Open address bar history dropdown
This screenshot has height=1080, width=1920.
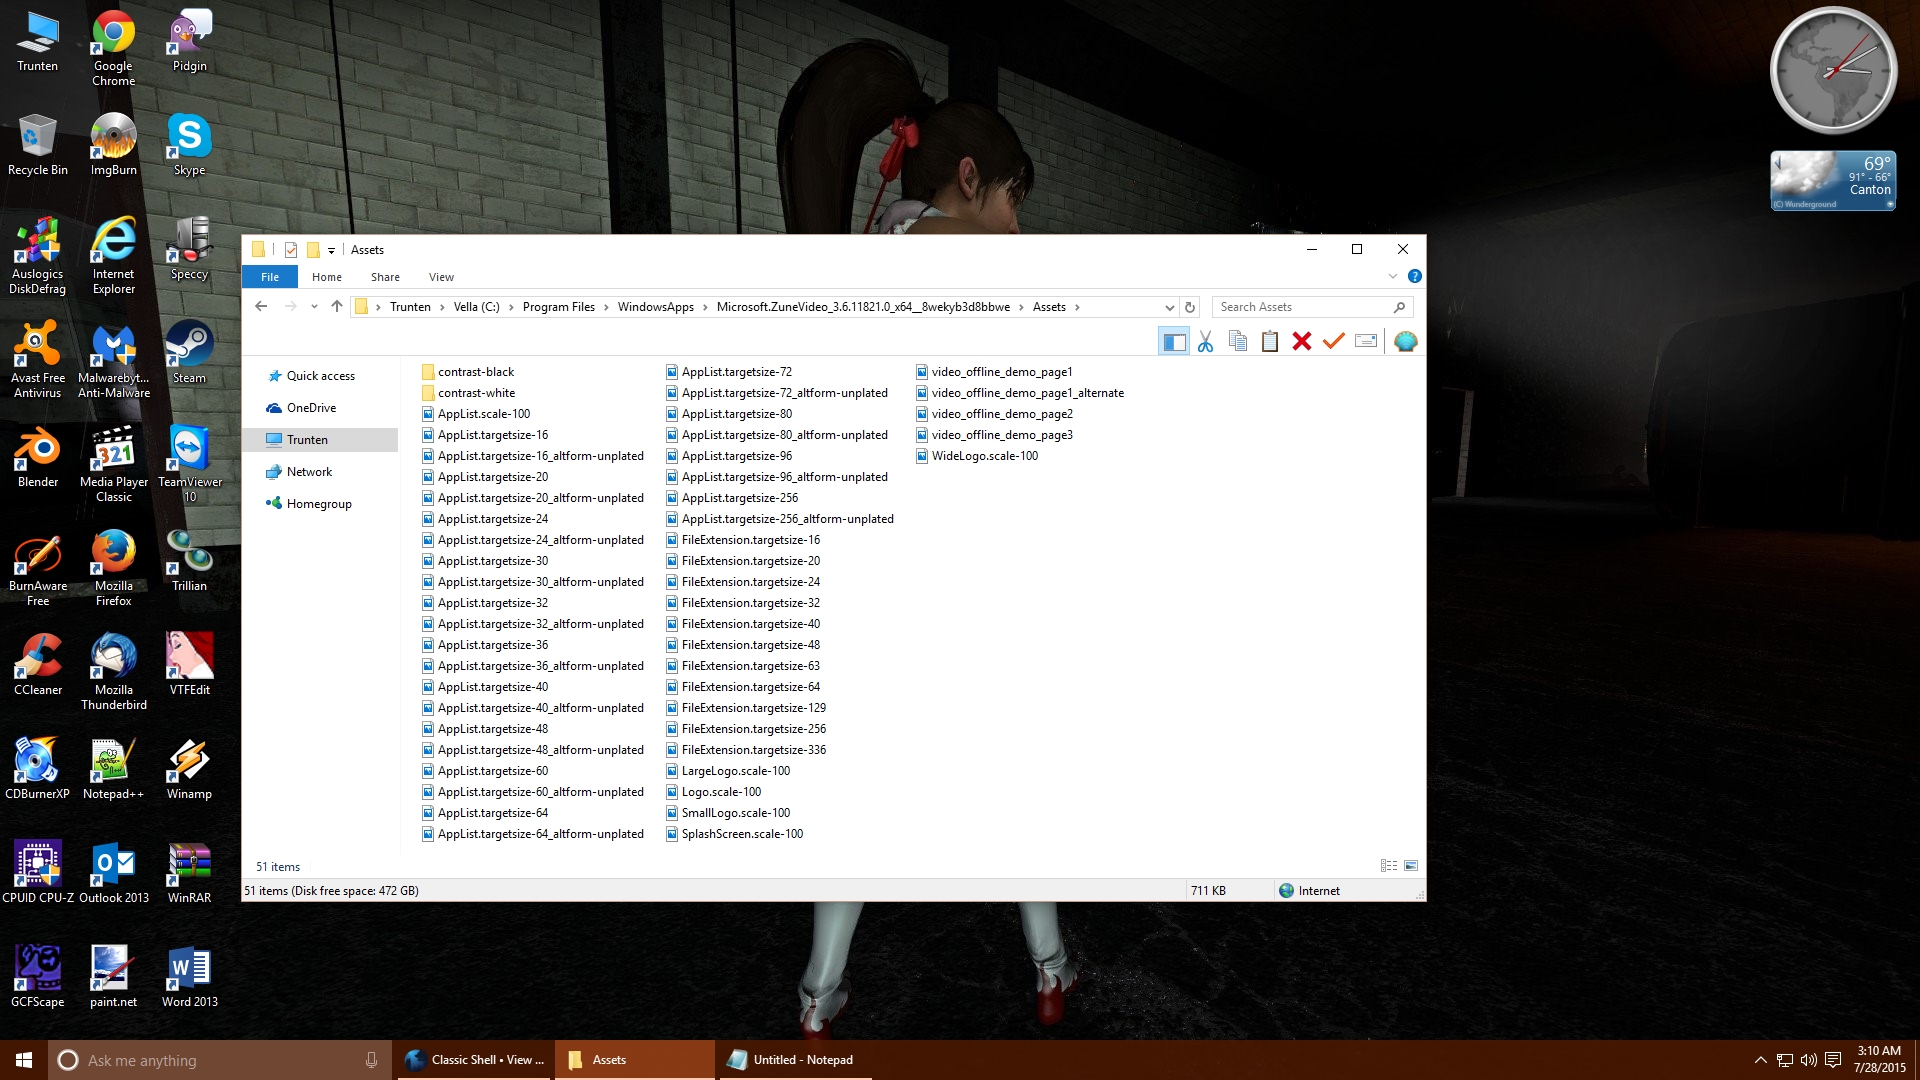[x=1169, y=307]
